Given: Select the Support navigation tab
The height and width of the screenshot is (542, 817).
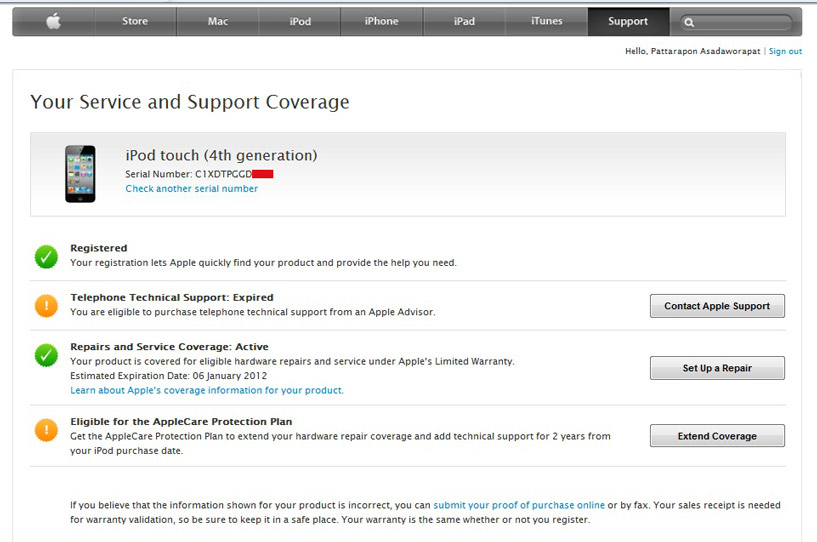Looking at the screenshot, I should [628, 22].
